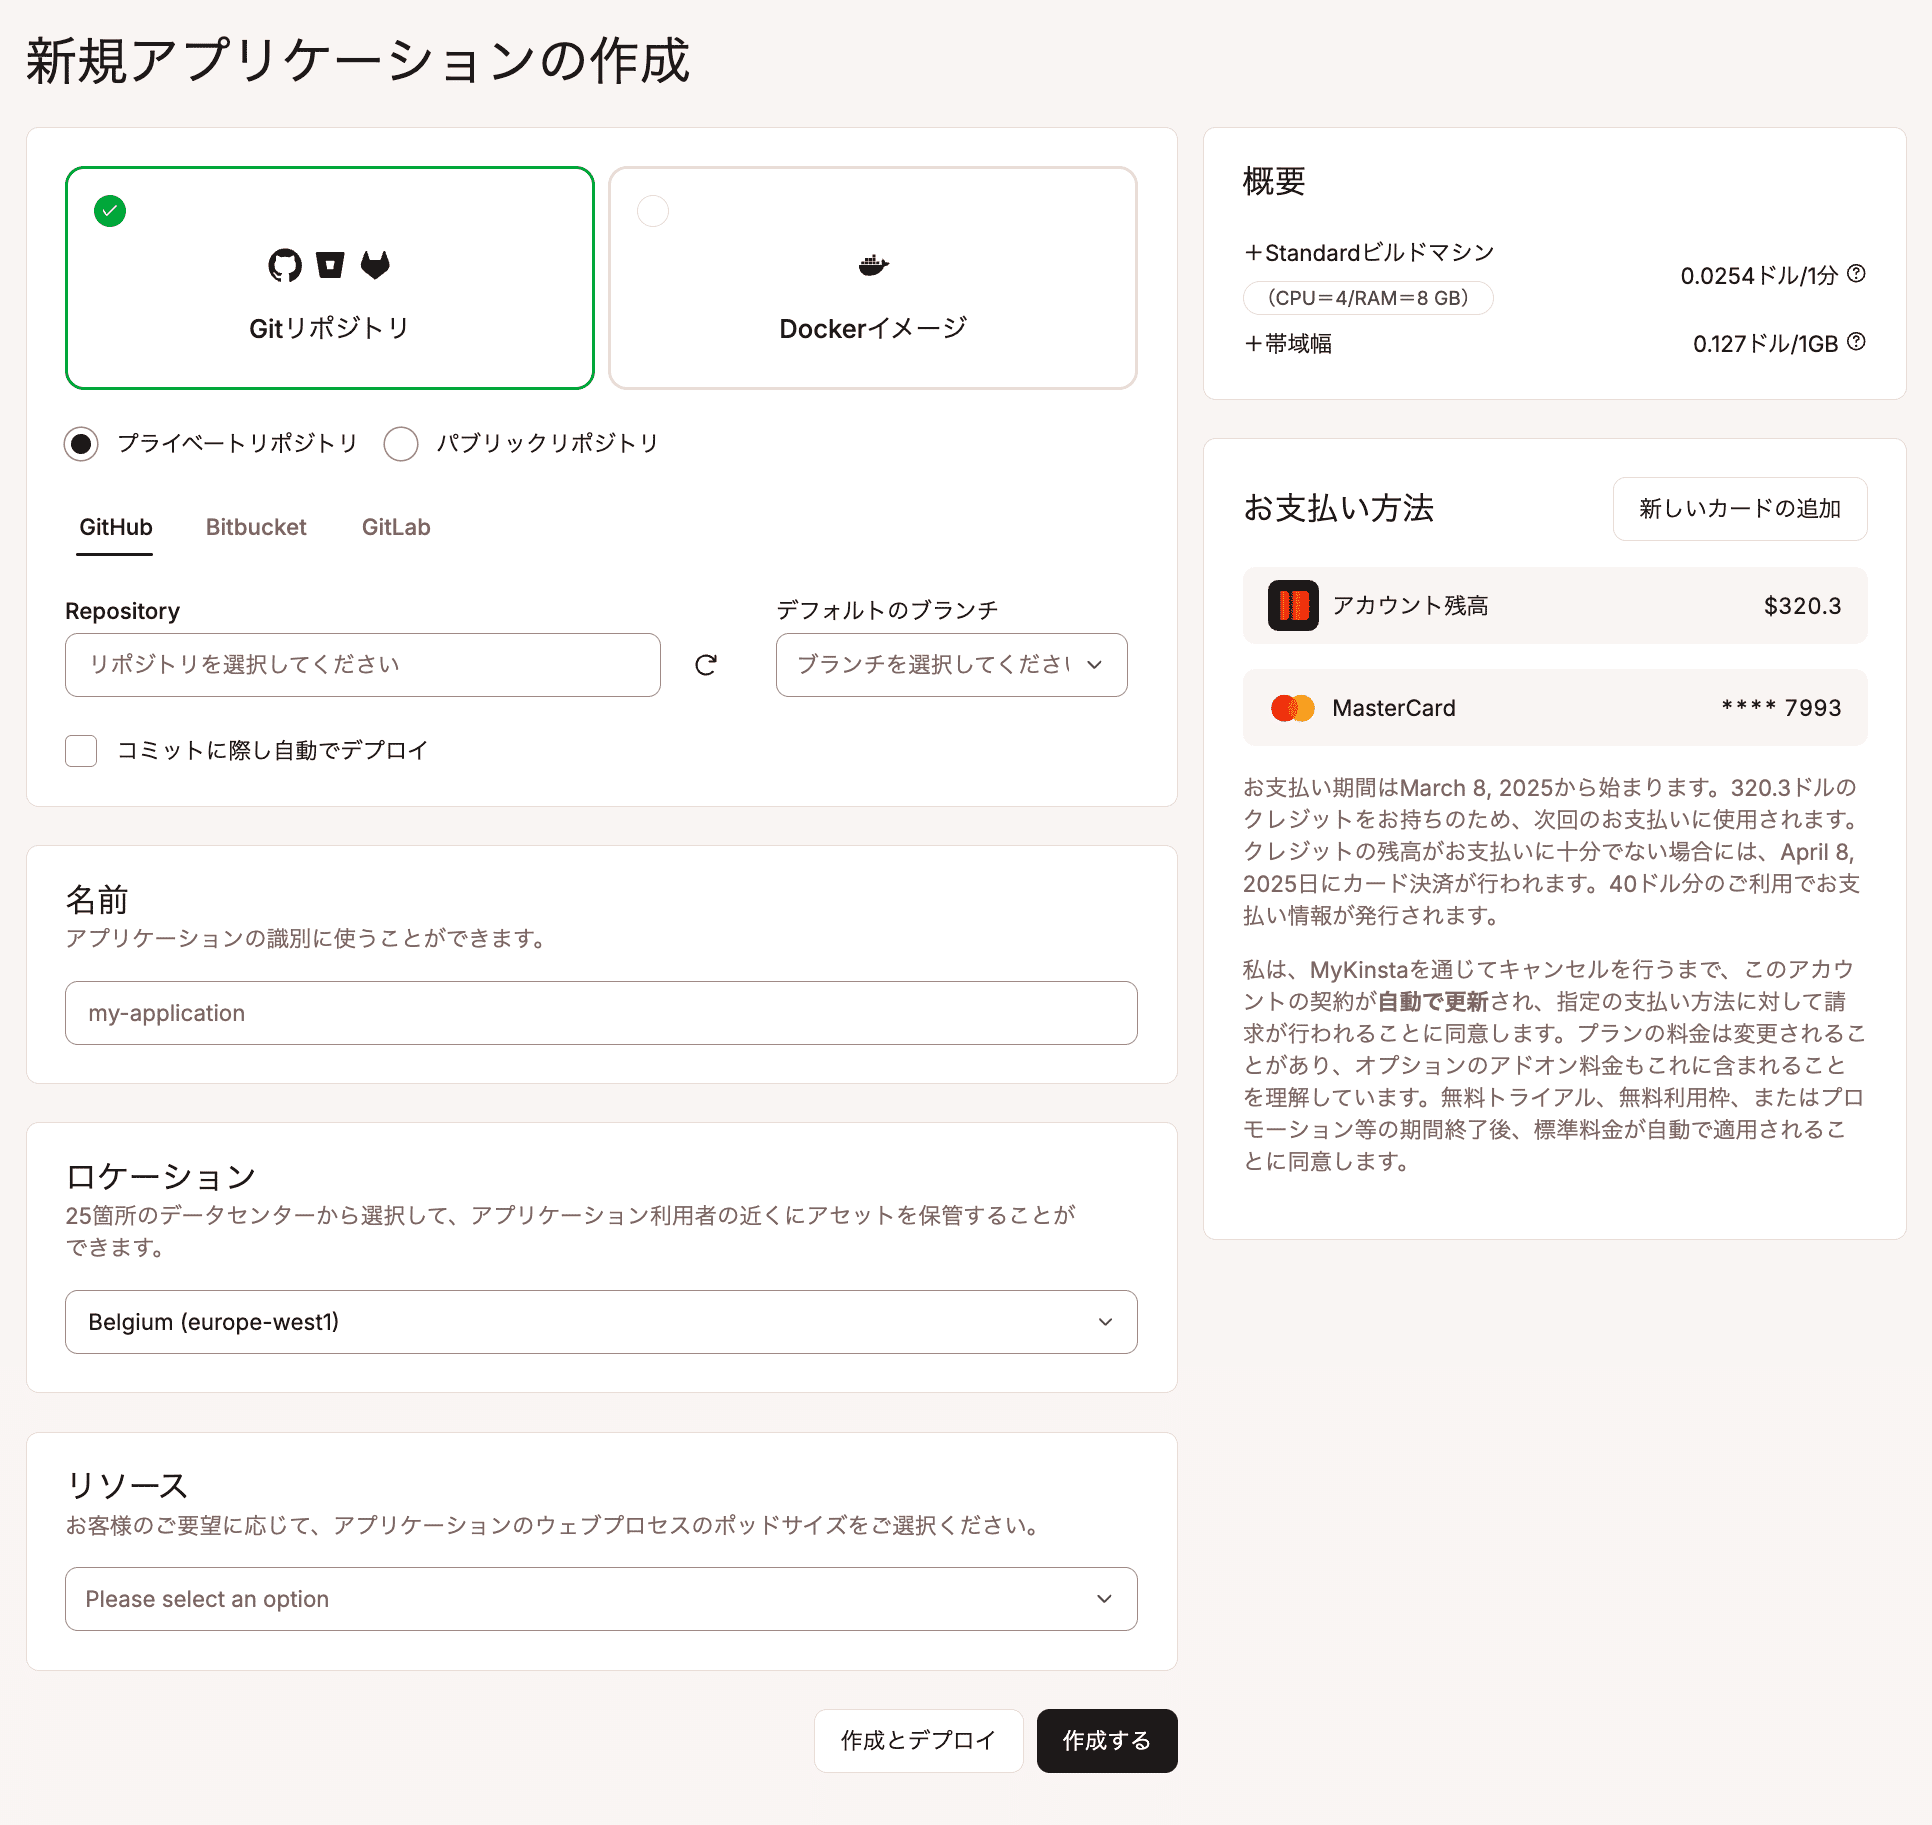
Task: Switch to the GitLab tab
Action: (396, 527)
